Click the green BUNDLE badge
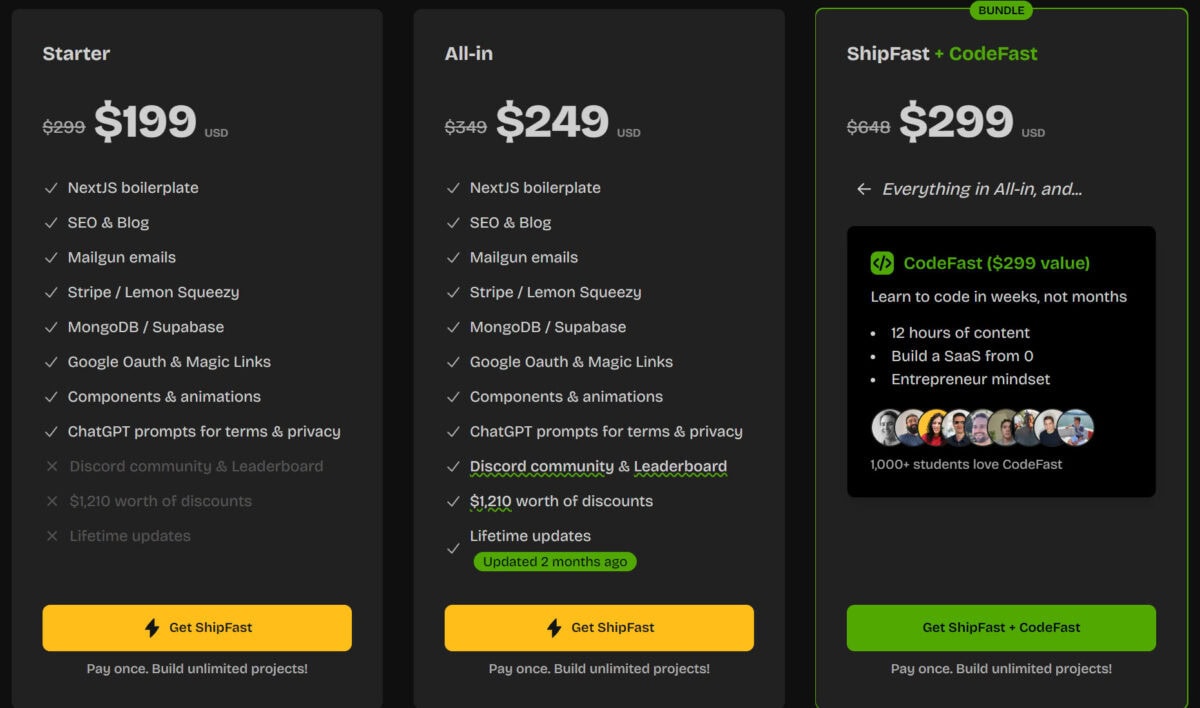Viewport: 1200px width, 708px height. coord(1000,10)
